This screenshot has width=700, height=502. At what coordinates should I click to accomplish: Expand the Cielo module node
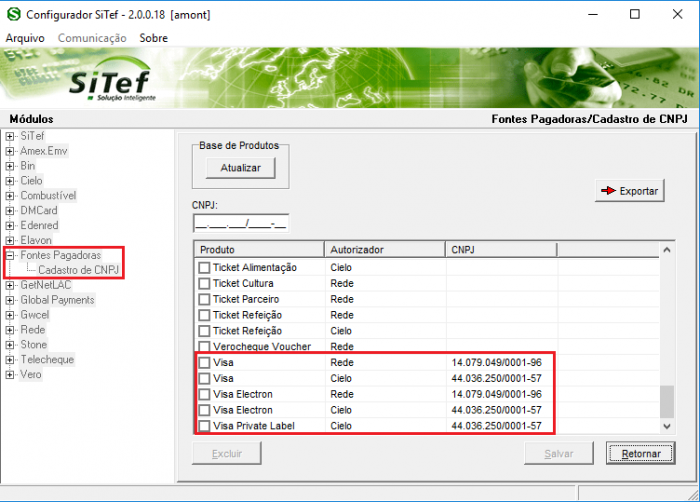(x=9, y=181)
